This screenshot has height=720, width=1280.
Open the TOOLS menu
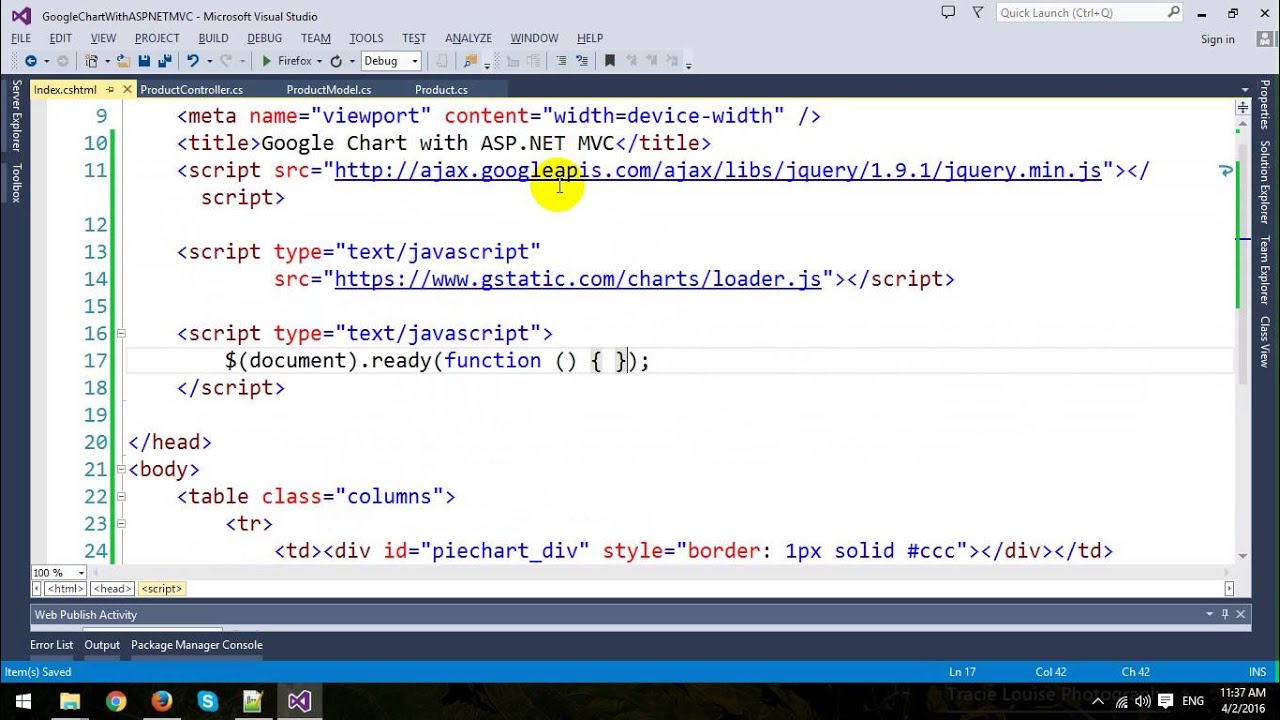366,38
